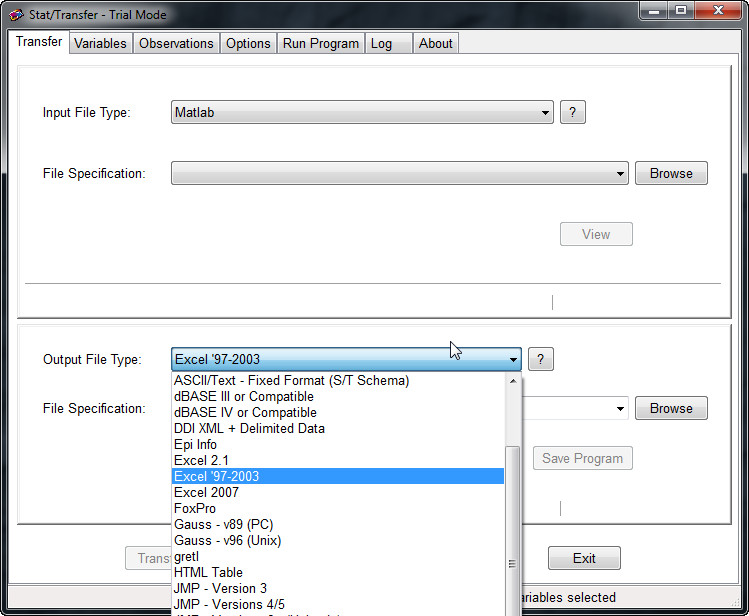Click the Exit button
Image resolution: width=749 pixels, height=616 pixels.
[584, 558]
